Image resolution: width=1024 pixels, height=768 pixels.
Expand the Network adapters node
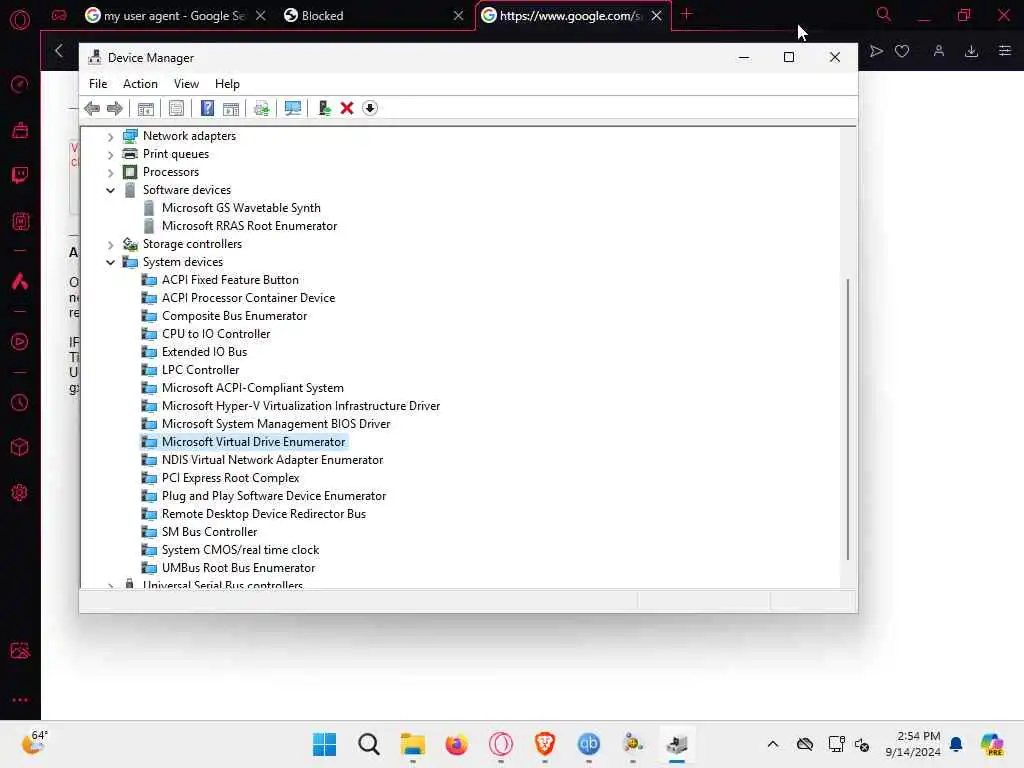point(110,136)
